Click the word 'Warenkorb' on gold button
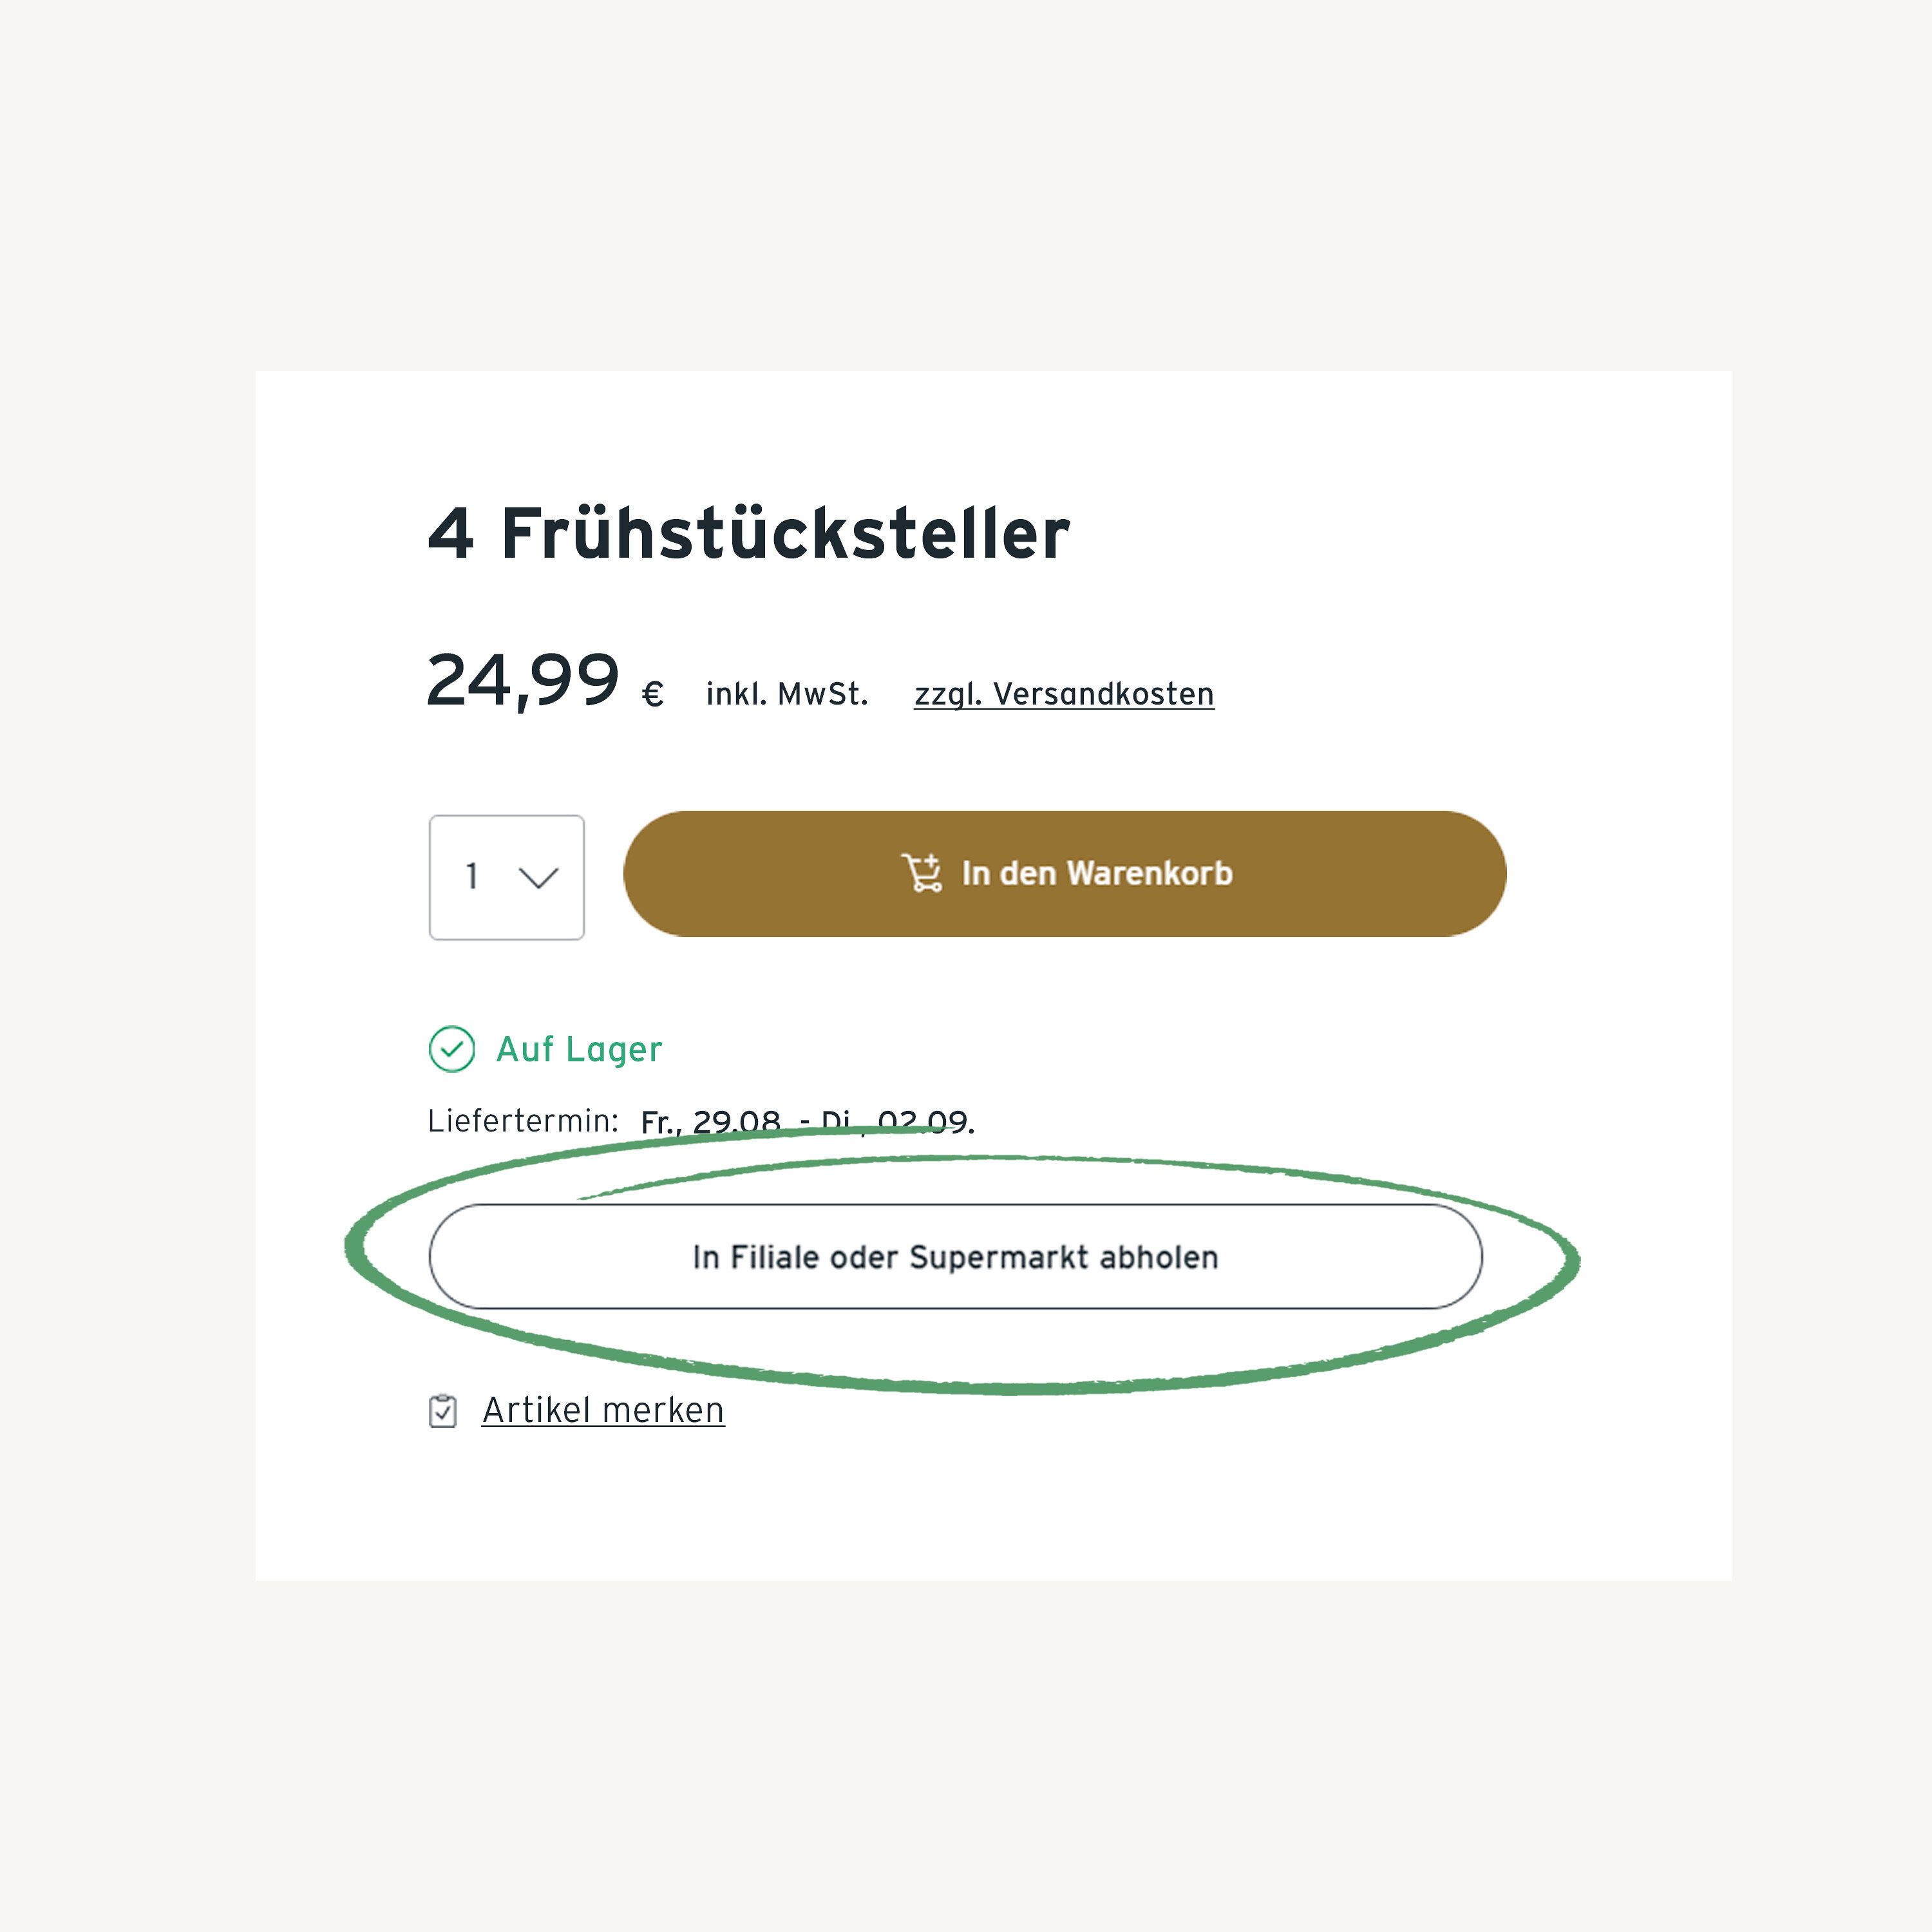This screenshot has width=1932, height=1932. pos(1149,873)
